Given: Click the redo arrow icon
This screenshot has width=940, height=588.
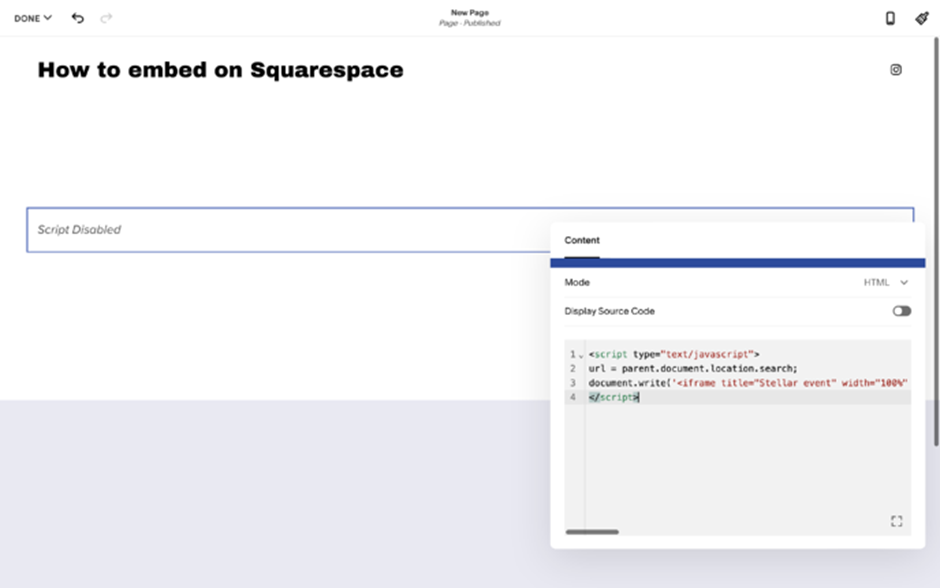Looking at the screenshot, I should click(106, 18).
